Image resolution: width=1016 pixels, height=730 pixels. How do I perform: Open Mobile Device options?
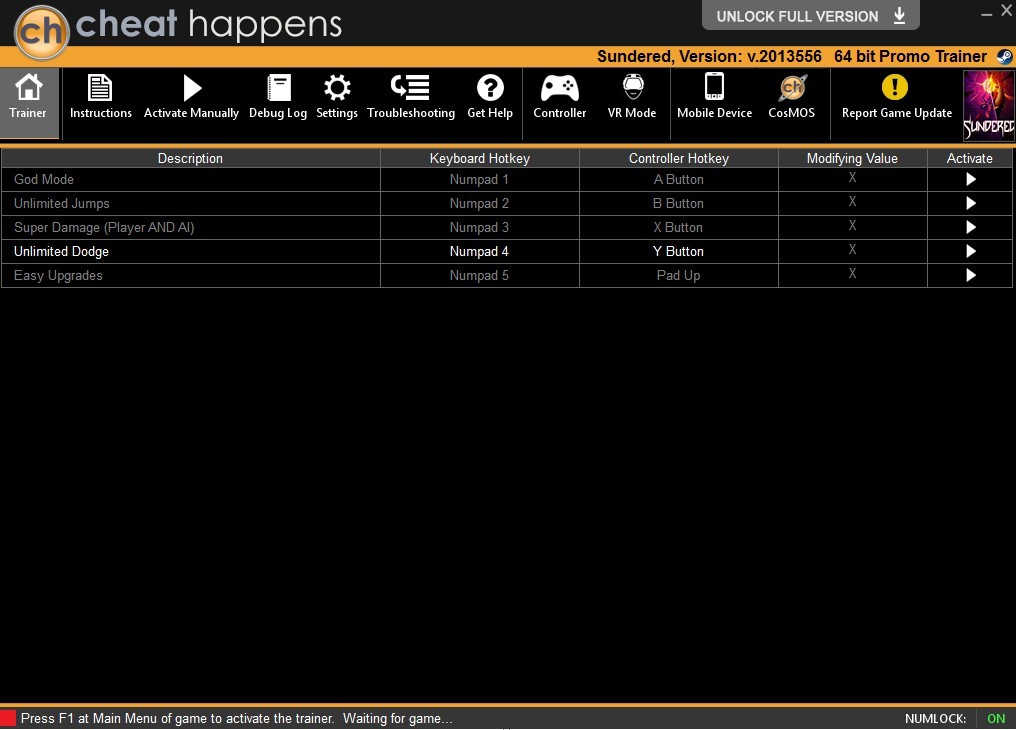pyautogui.click(x=715, y=97)
